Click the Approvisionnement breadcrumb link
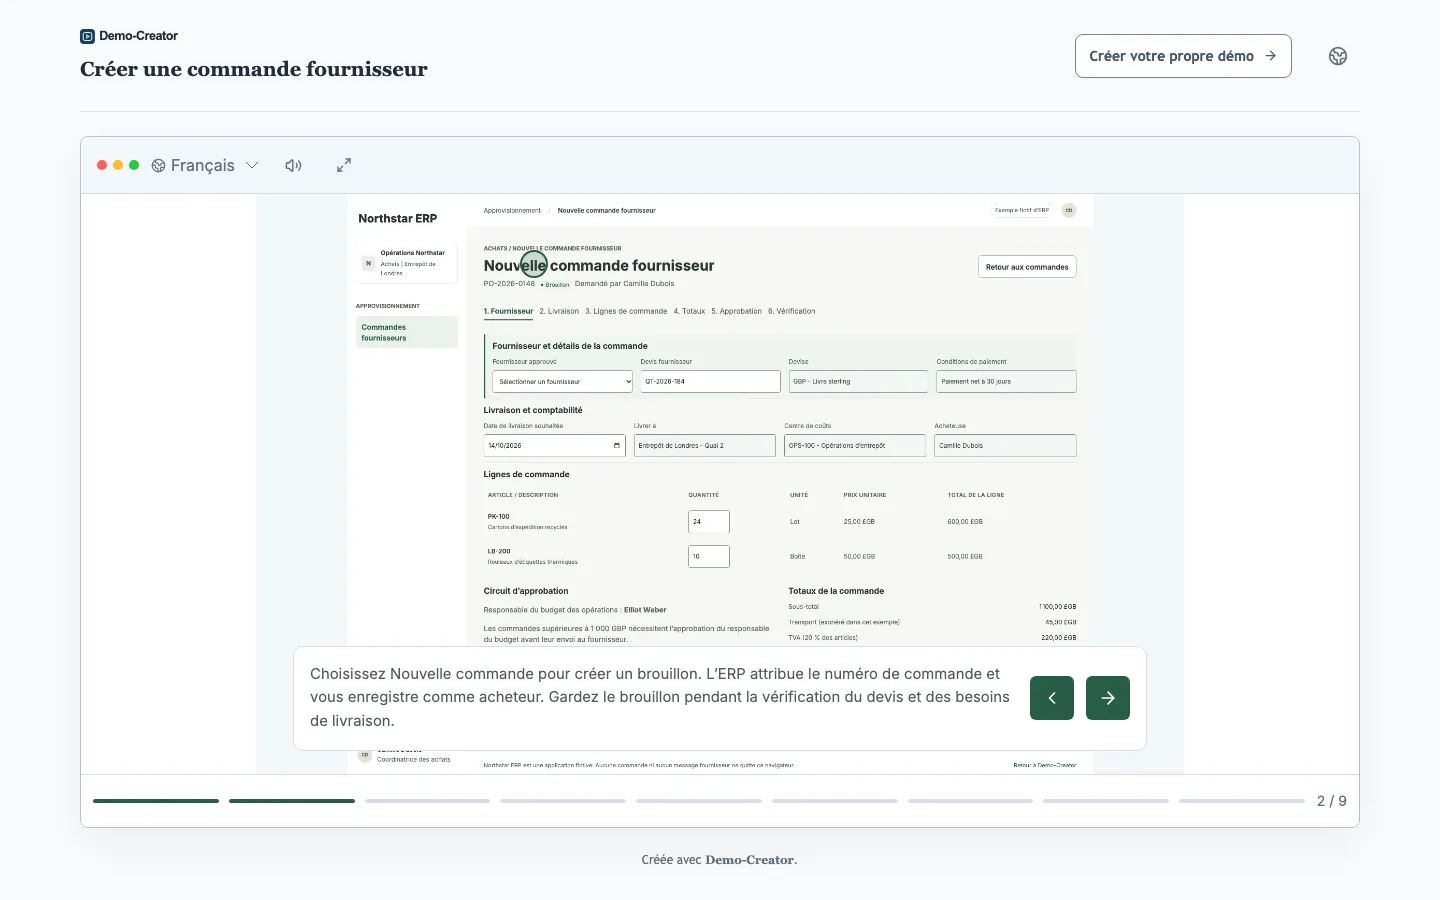This screenshot has height=900, width=1440. (512, 211)
